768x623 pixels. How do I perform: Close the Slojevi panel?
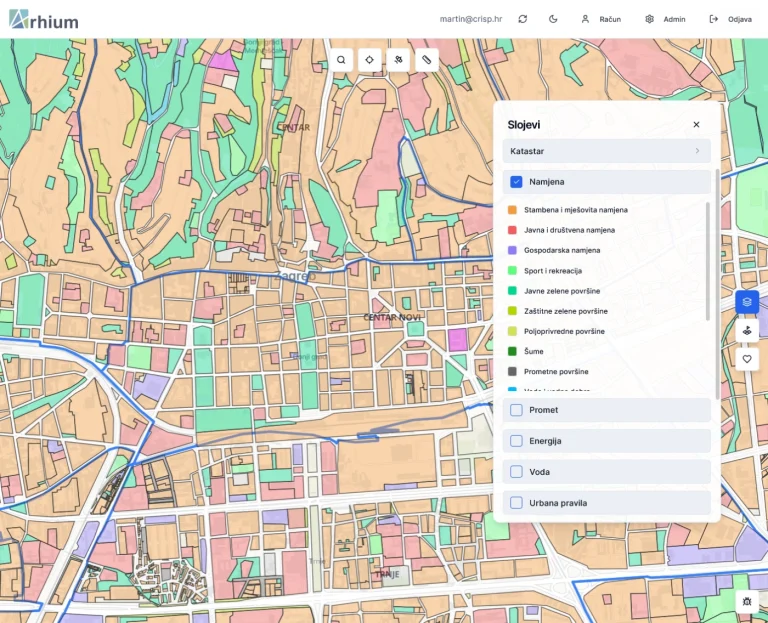click(696, 125)
